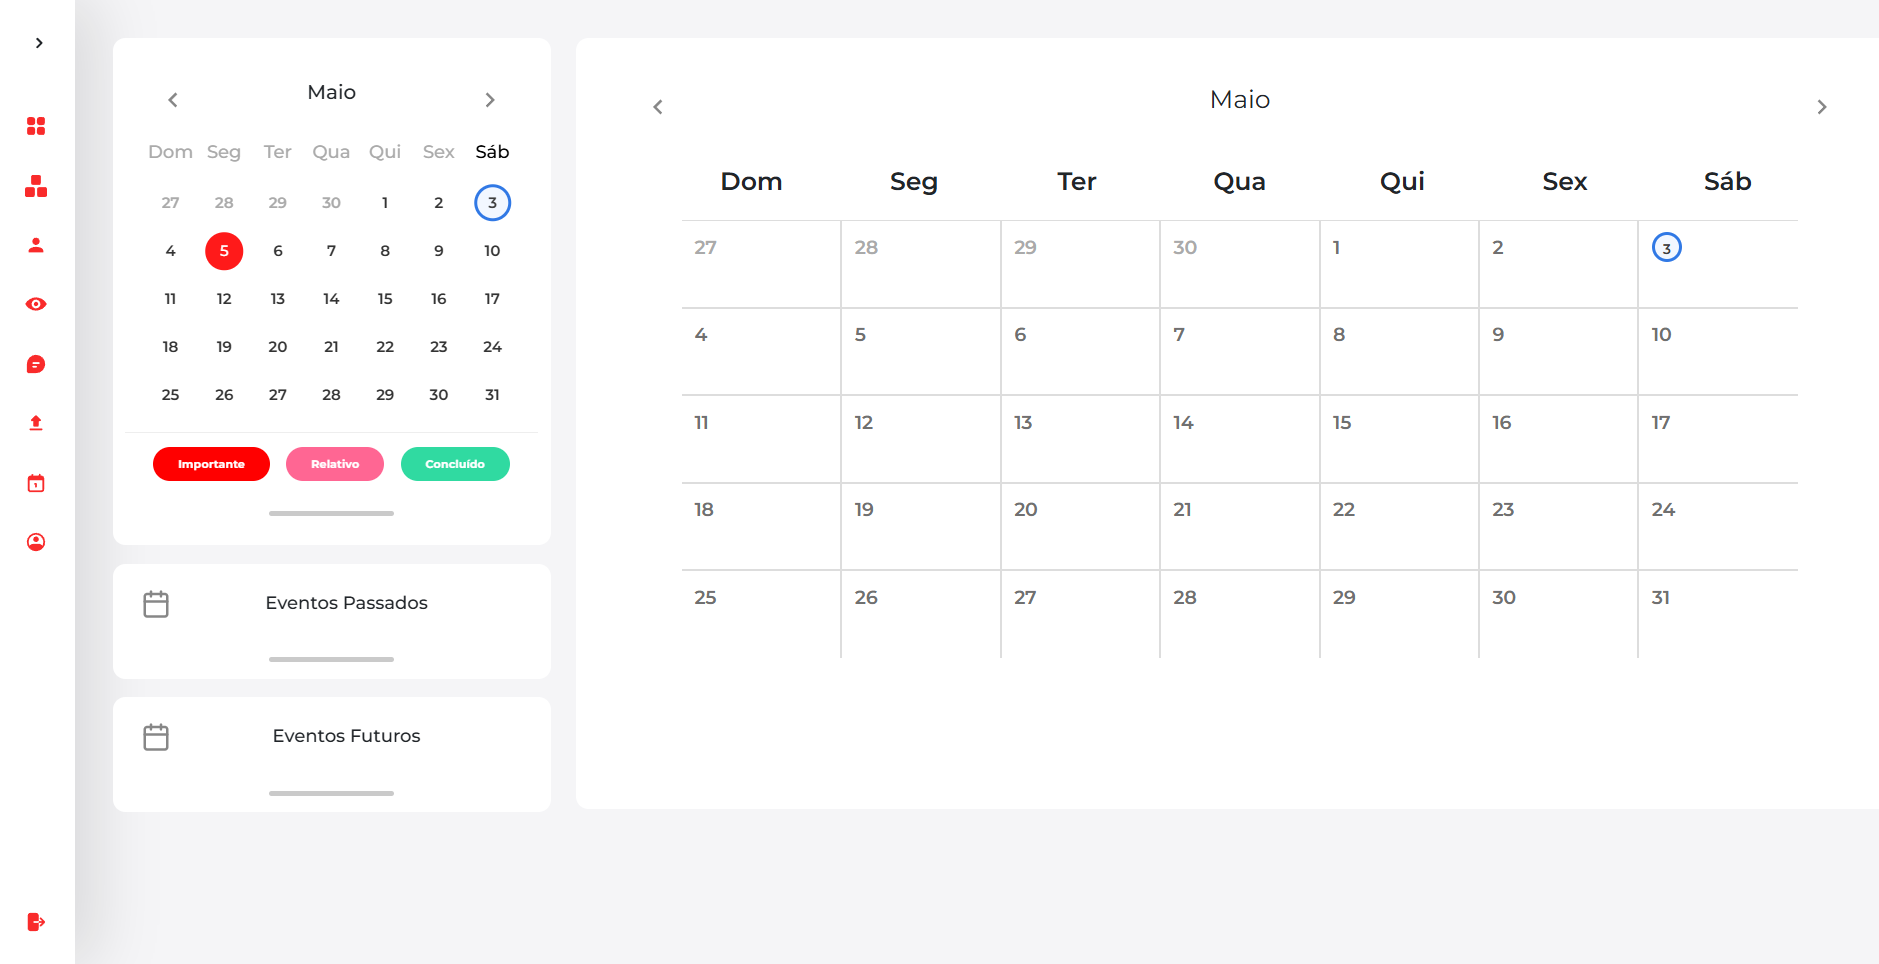Viewport: 1879px width, 964px height.
Task: Go to next month in large calendar
Action: coord(1822,107)
